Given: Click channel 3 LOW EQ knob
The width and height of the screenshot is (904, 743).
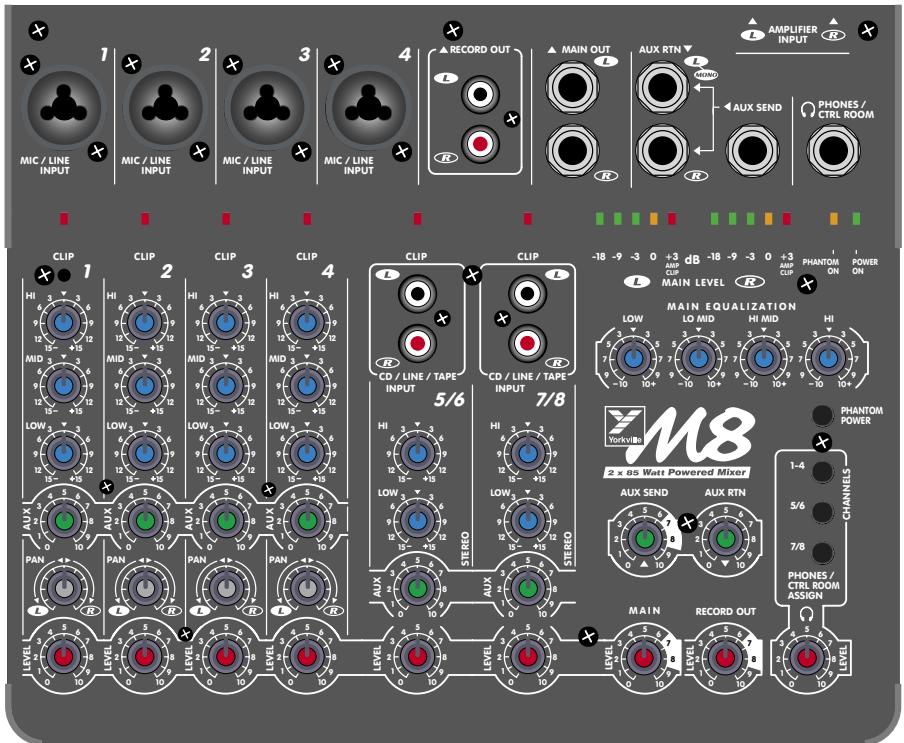Looking at the screenshot, I should point(225,453).
